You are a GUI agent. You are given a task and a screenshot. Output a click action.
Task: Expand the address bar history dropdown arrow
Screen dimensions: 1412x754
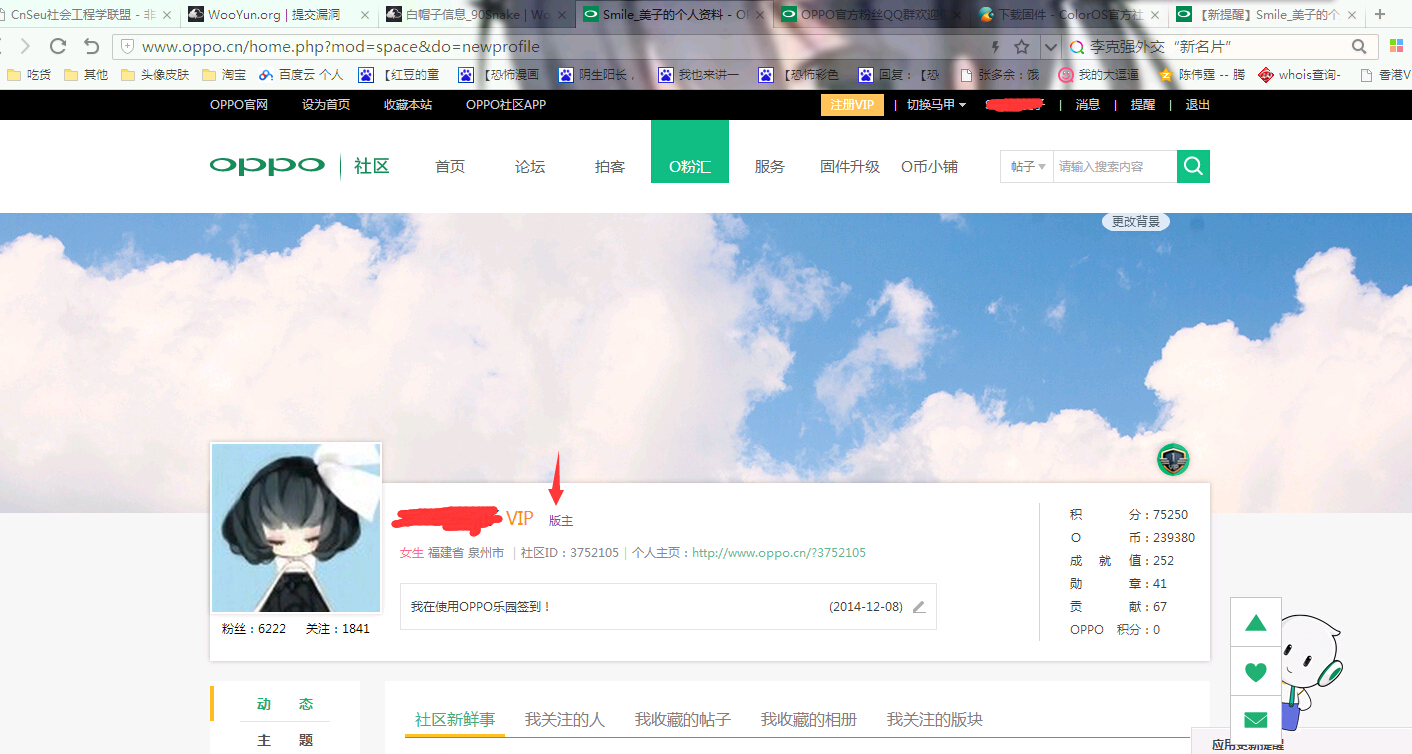point(1050,47)
